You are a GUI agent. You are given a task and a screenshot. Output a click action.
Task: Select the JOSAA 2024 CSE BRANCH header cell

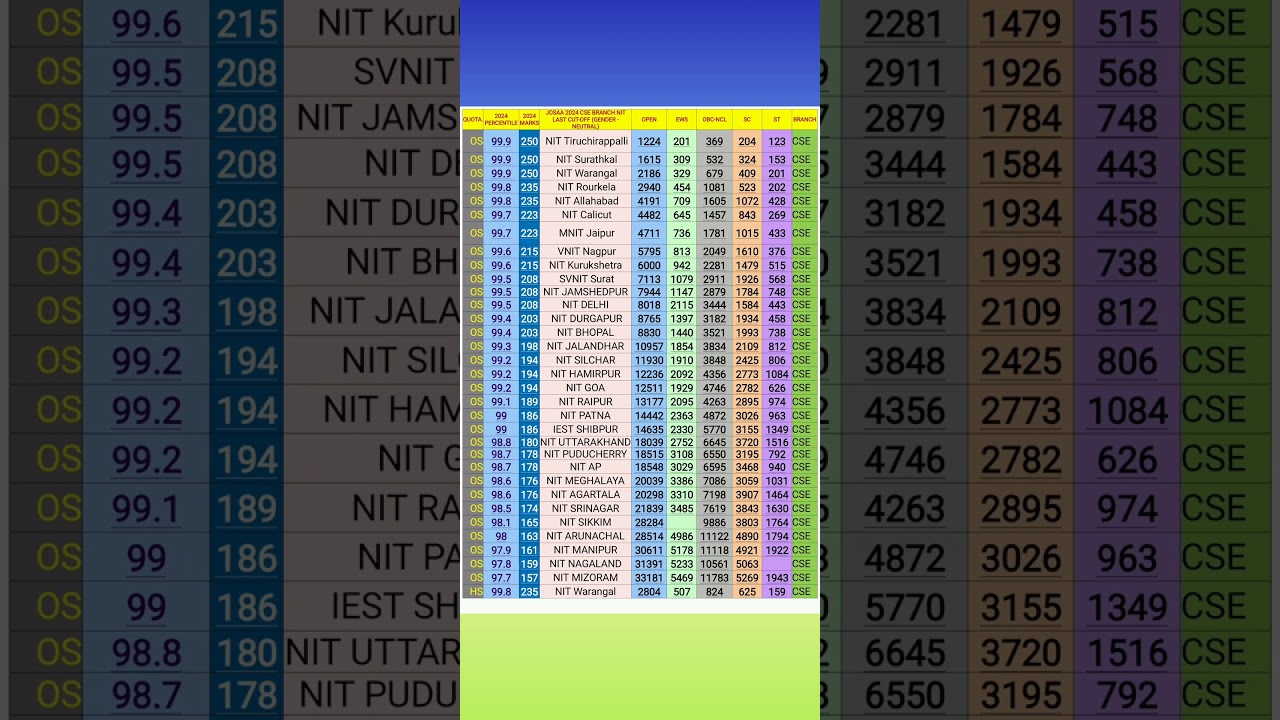(x=586, y=119)
